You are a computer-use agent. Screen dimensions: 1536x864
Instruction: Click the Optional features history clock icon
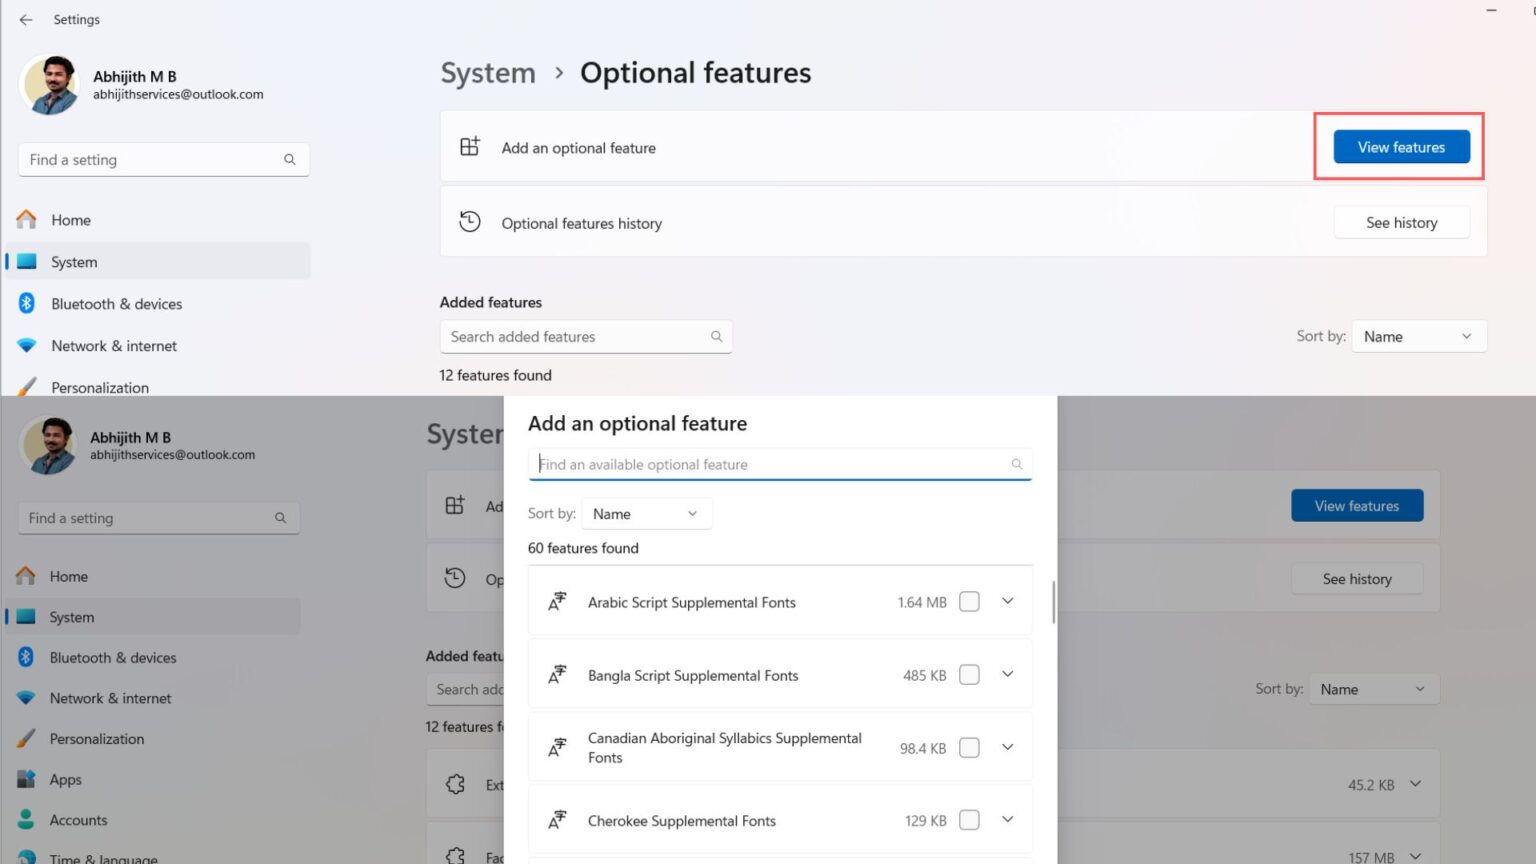469,221
